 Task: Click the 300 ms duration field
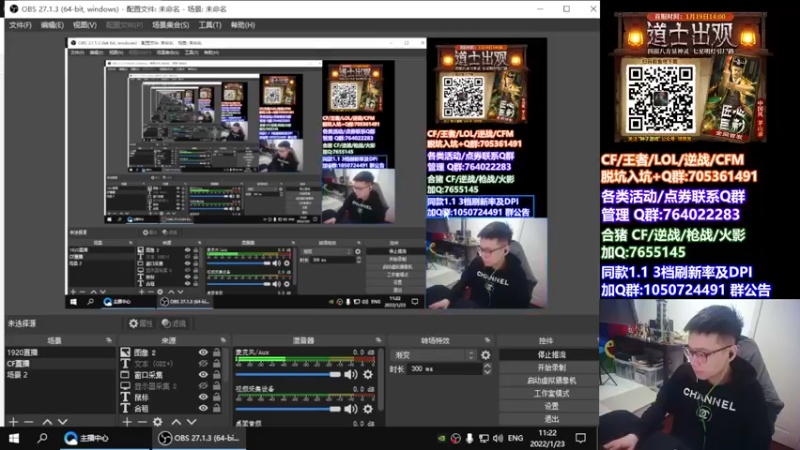pyautogui.click(x=444, y=369)
